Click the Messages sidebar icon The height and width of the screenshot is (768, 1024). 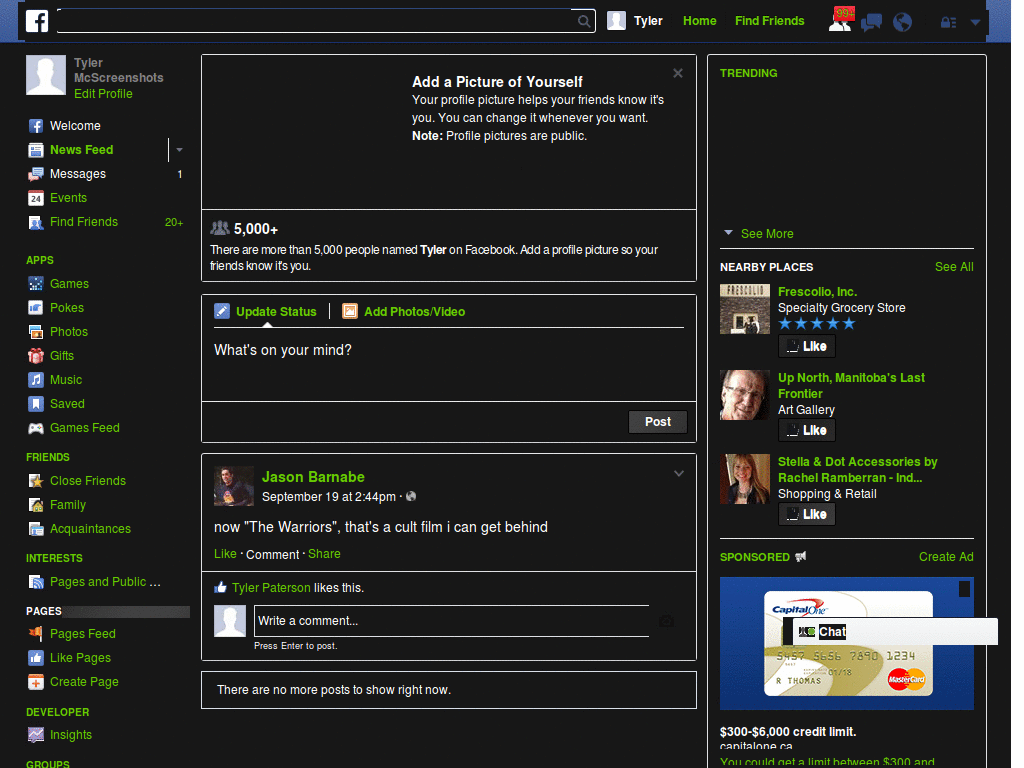tap(36, 174)
